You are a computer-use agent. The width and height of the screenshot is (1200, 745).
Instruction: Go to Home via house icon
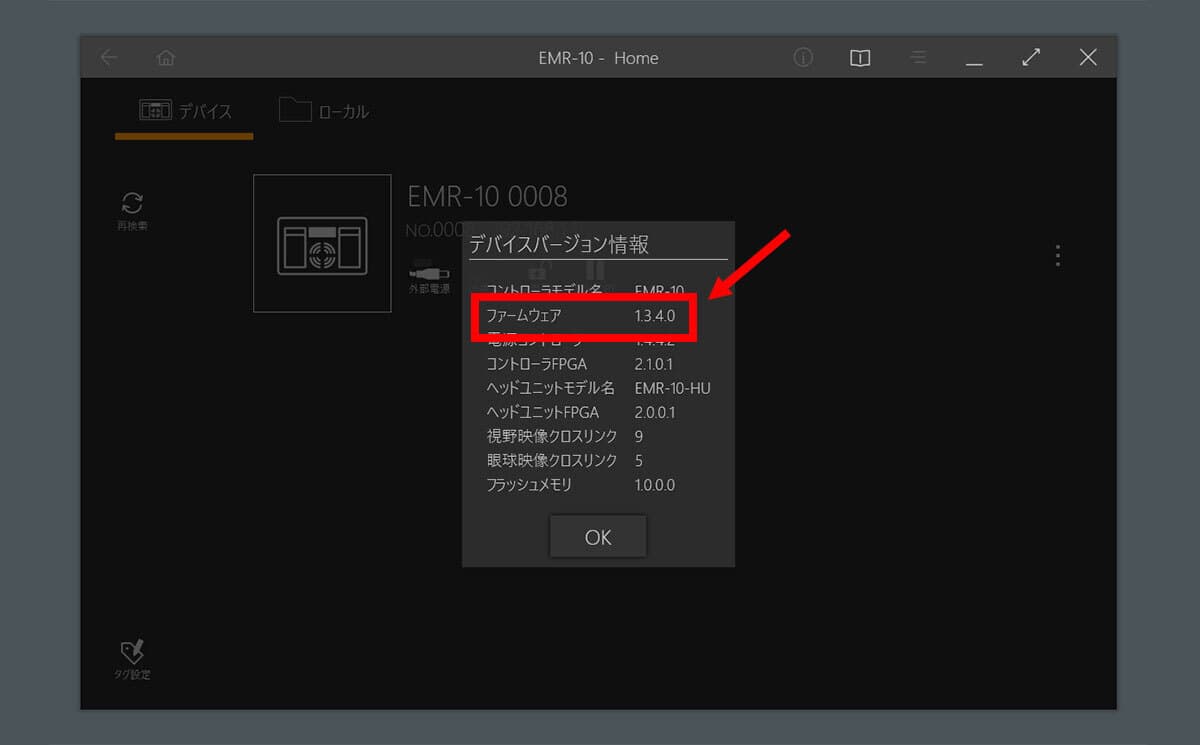point(166,58)
